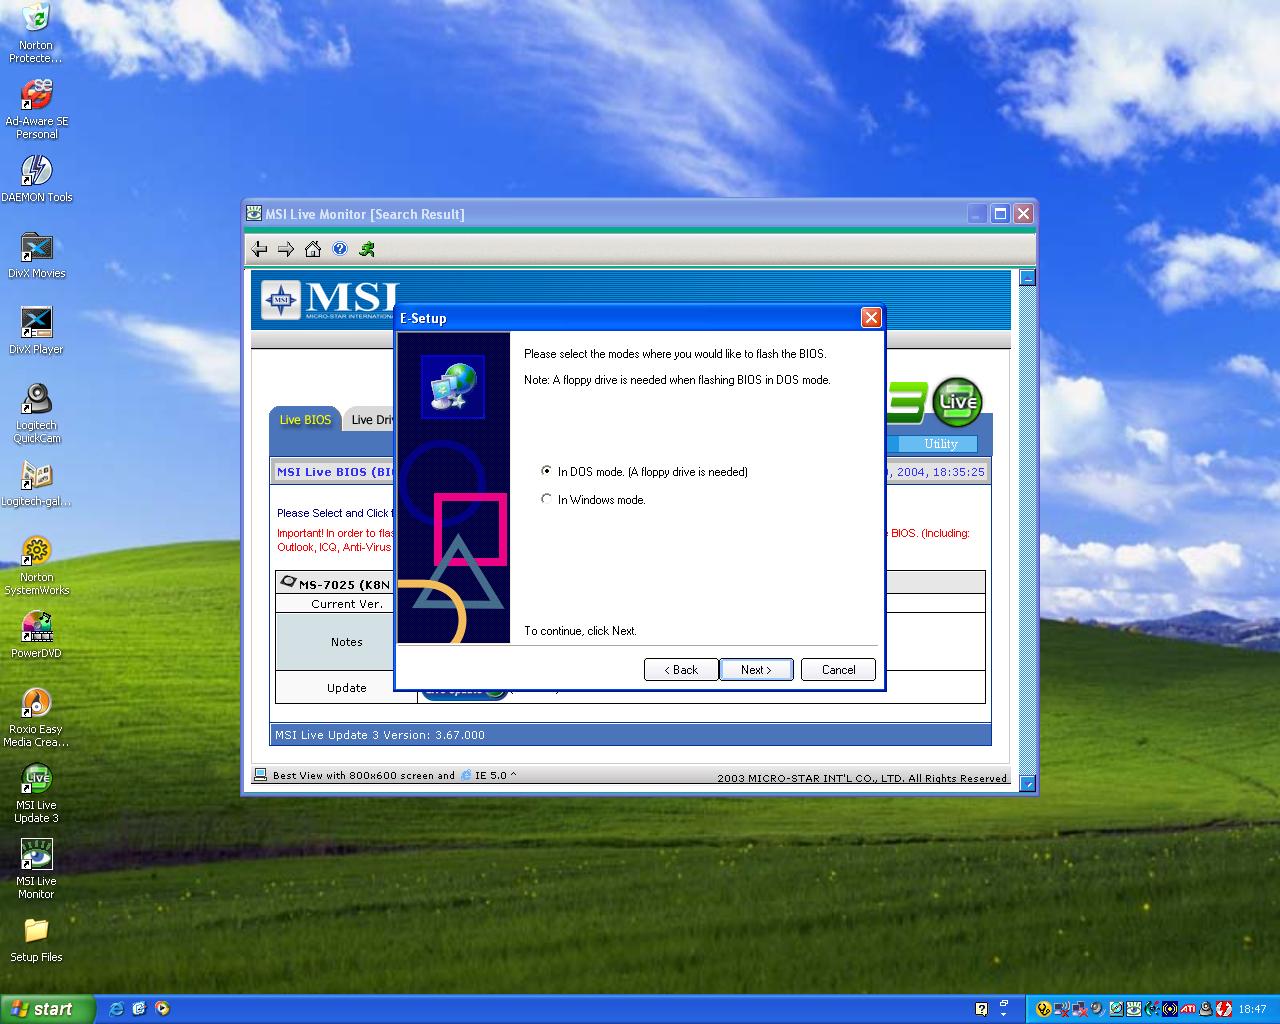This screenshot has height=1024, width=1280.
Task: Click the taskbar clock showing 18:47
Action: click(x=1252, y=1009)
